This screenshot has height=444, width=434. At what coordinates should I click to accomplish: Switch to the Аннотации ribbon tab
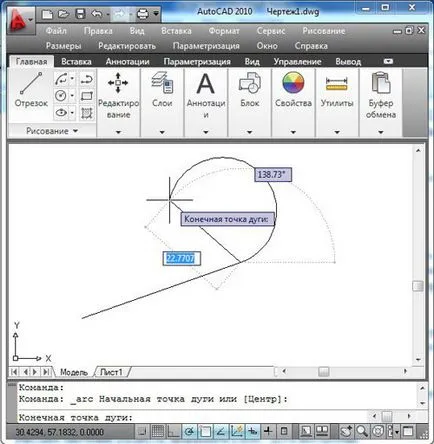[x=127, y=62]
